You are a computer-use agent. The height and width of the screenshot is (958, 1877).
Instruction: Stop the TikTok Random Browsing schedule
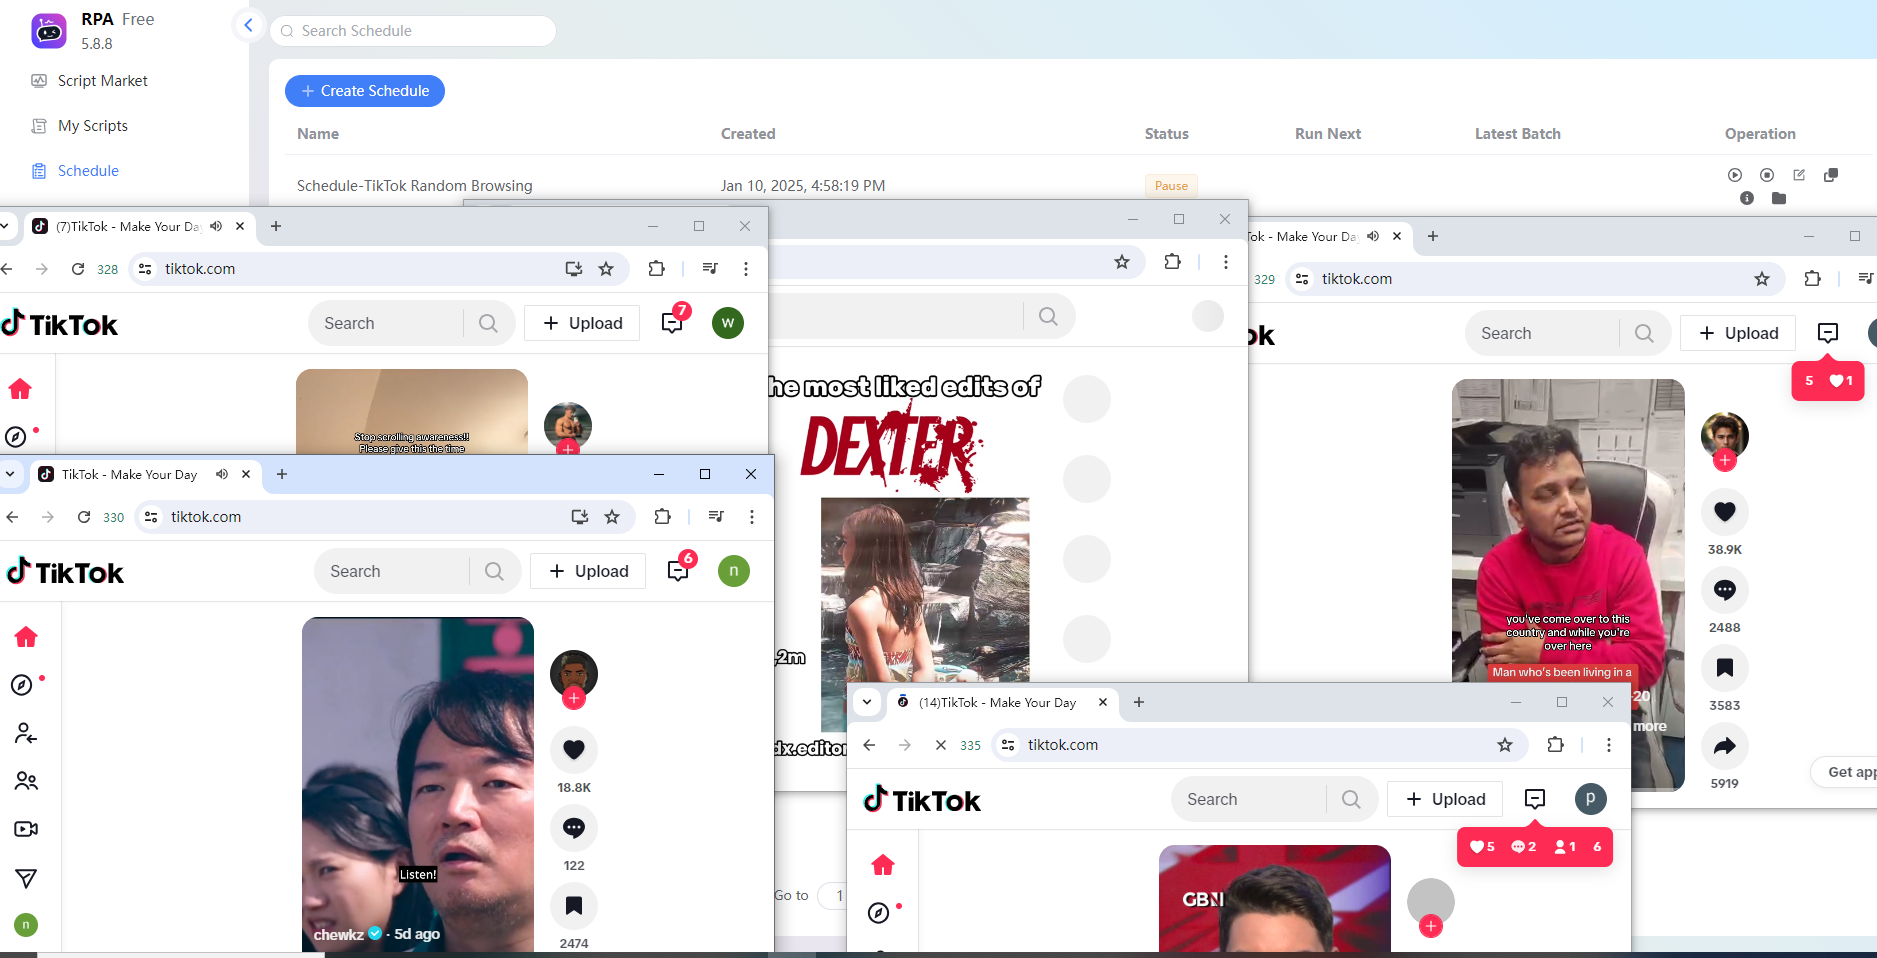pyautogui.click(x=1767, y=175)
